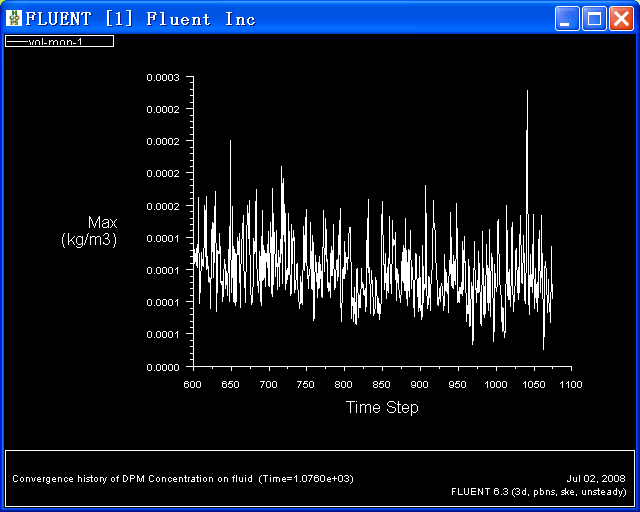Close the FLUENT graphics window
Viewport: 640px width, 512px height.
(620, 19)
